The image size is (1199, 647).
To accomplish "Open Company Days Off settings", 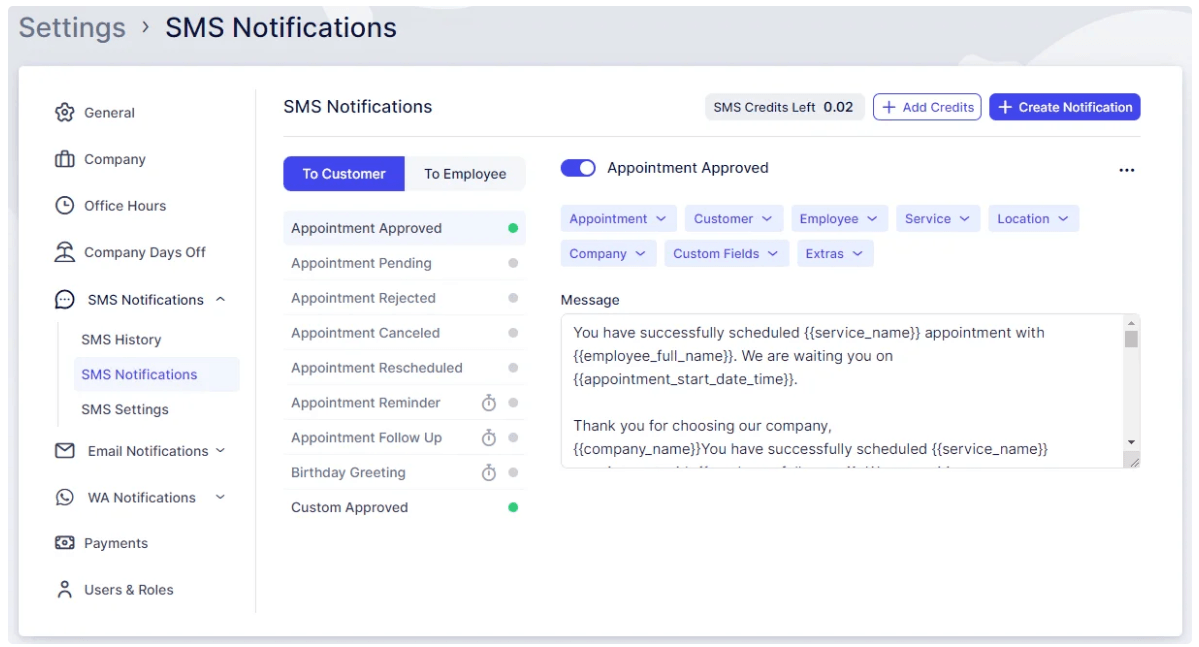I will (x=145, y=252).
